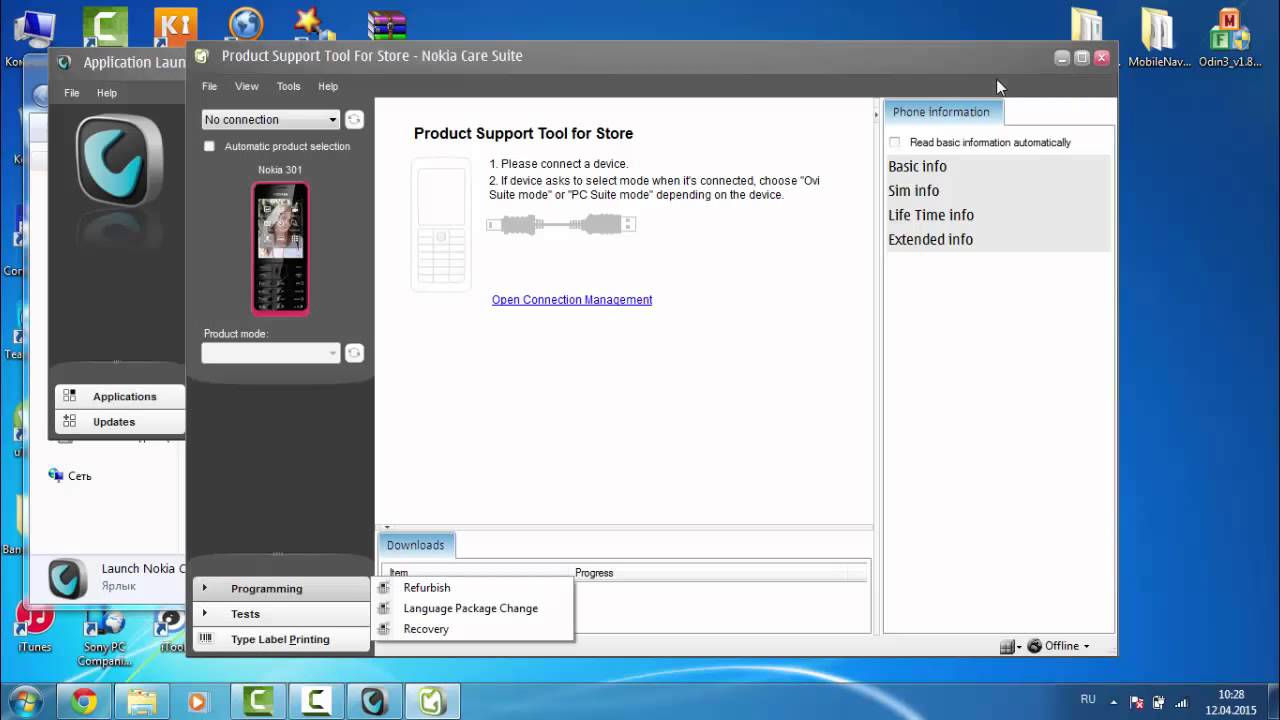
Task: Click the Product Support Tool taskbar icon
Action: [432, 701]
